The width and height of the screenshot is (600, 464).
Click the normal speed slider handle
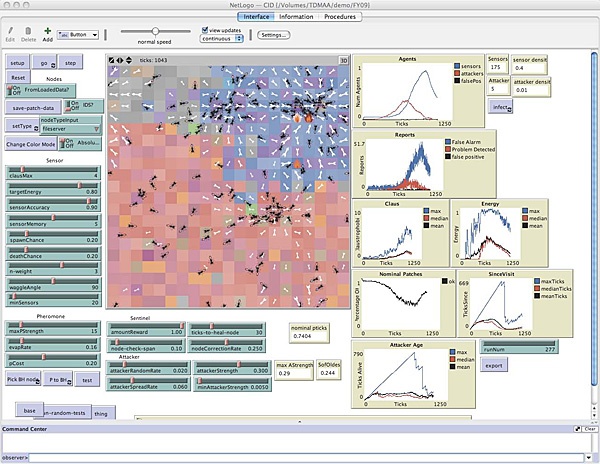pyautogui.click(x=155, y=32)
